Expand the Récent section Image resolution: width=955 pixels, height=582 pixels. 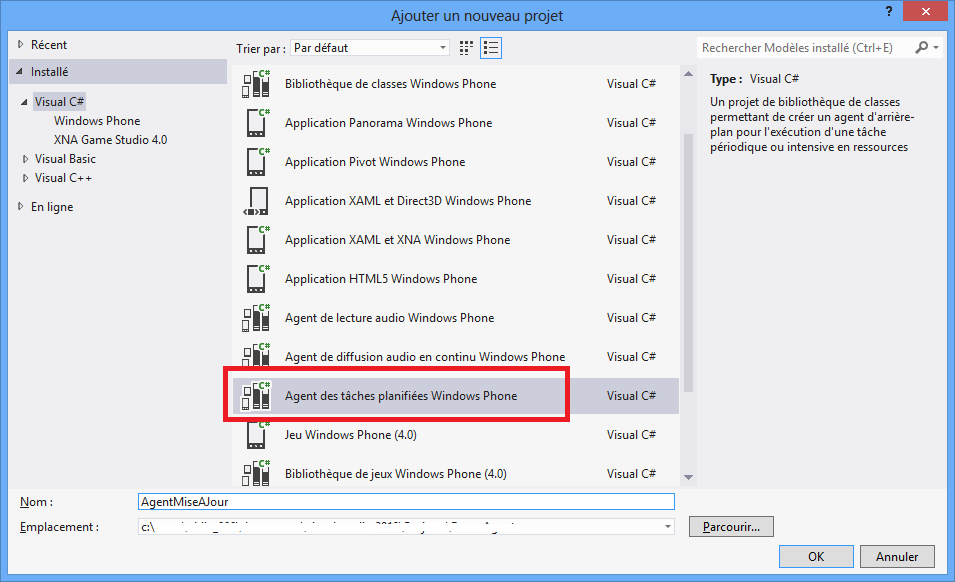click(21, 44)
